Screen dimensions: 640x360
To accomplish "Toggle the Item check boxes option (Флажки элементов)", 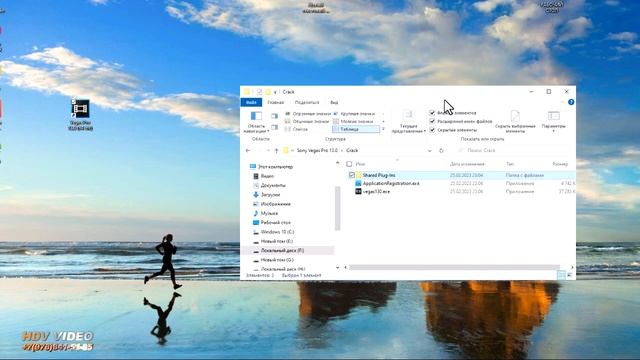I will [432, 113].
